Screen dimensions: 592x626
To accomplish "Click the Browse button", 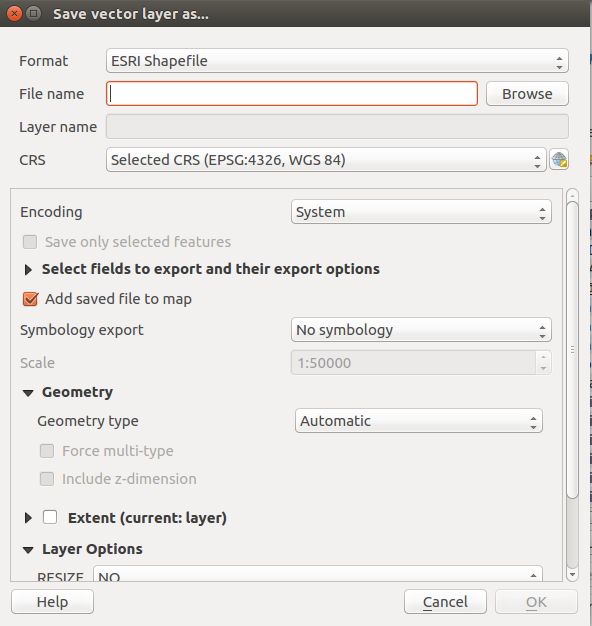I will tap(527, 94).
